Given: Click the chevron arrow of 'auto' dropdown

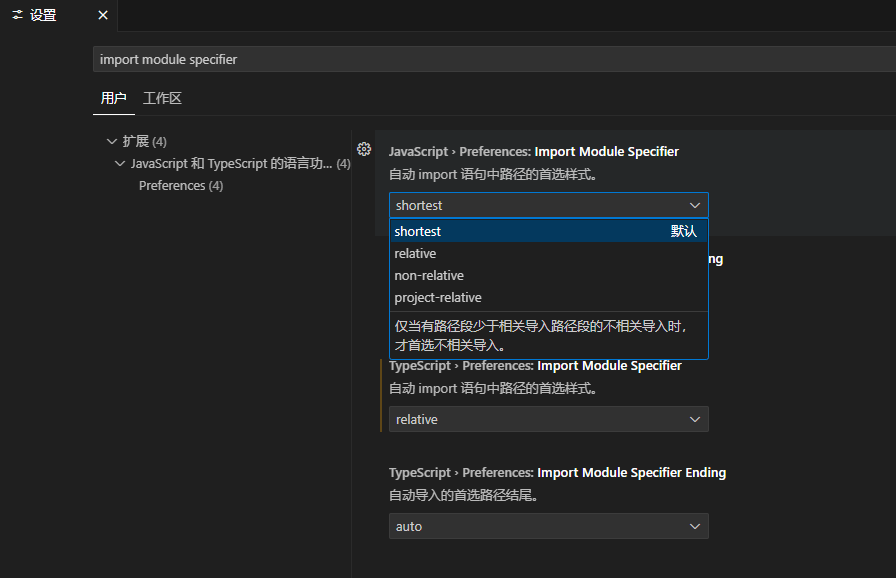Looking at the screenshot, I should pos(695,526).
